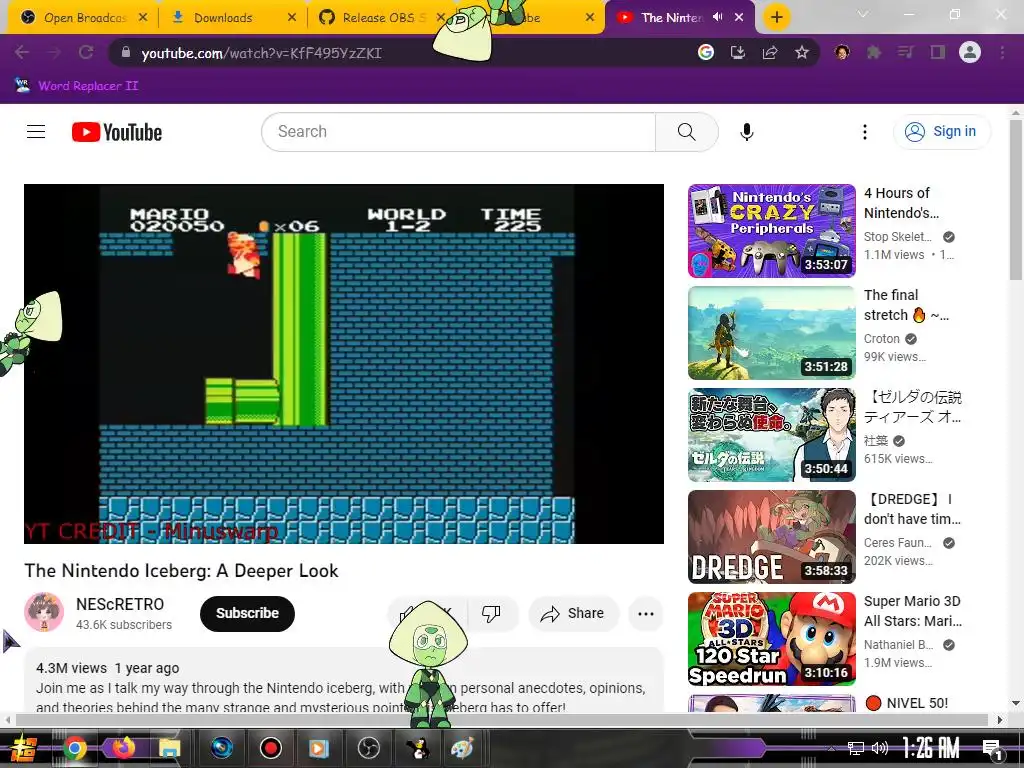Click the face avatar extension icon
This screenshot has height=768, width=1024.
click(842, 52)
